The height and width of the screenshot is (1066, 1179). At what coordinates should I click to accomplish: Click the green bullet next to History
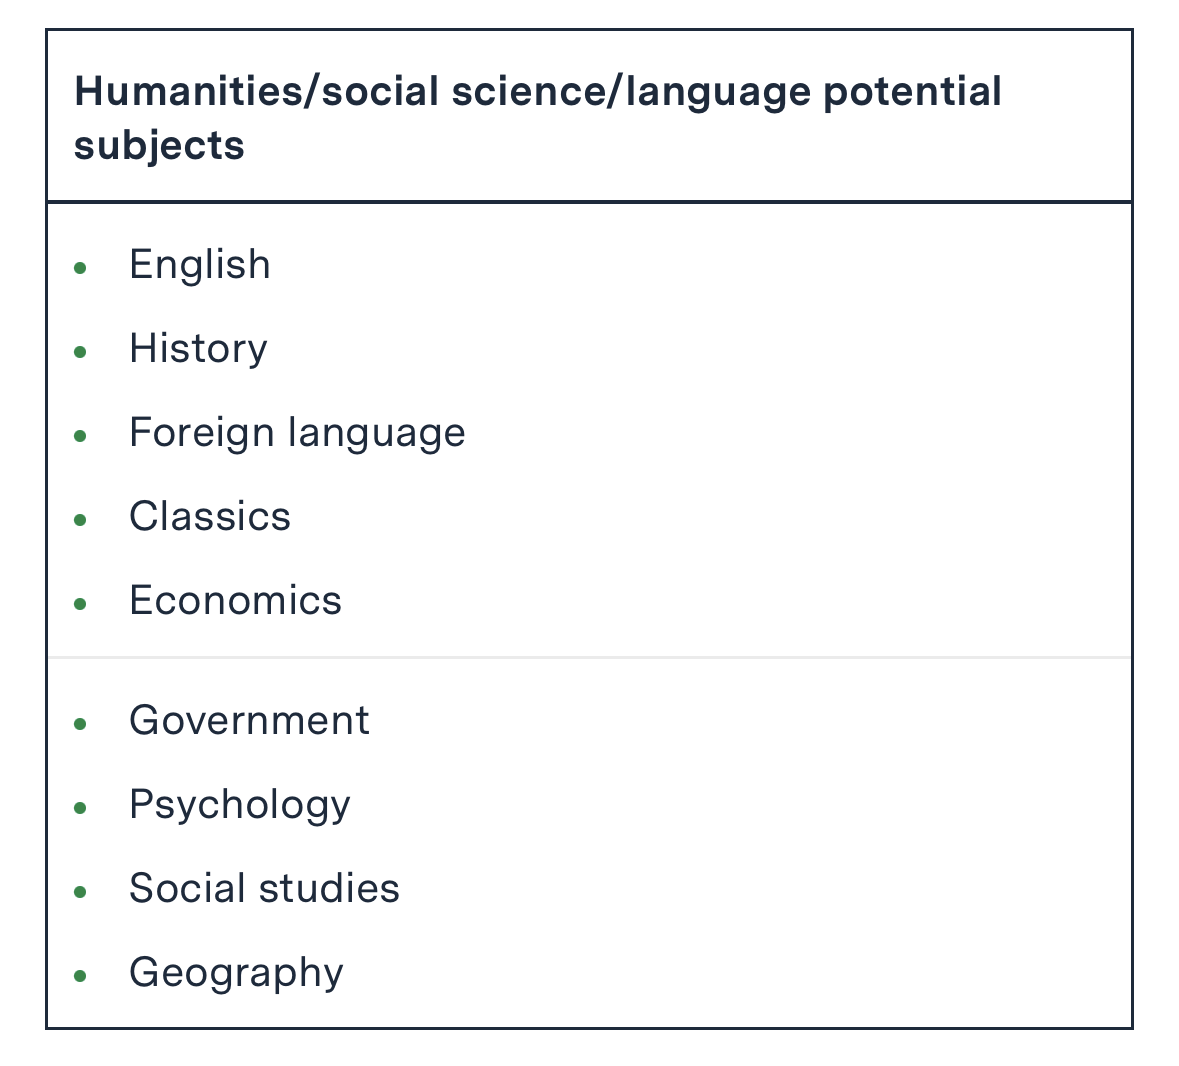pyautogui.click(x=81, y=352)
